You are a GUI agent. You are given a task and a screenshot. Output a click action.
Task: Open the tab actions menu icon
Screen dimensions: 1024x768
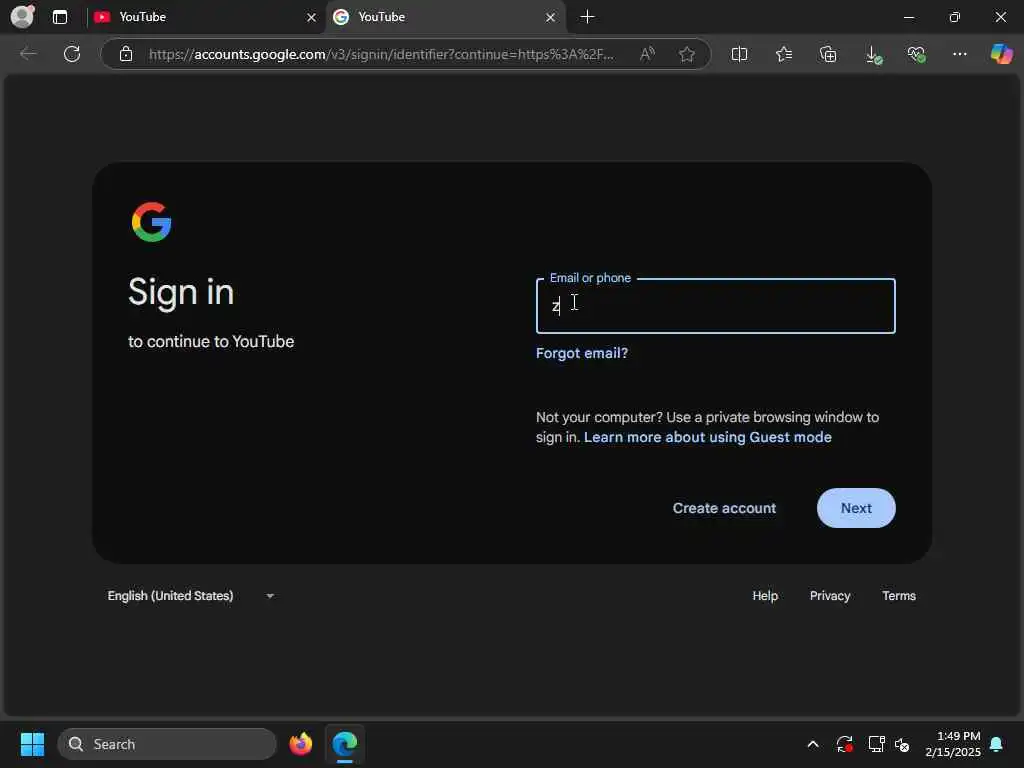(x=60, y=17)
